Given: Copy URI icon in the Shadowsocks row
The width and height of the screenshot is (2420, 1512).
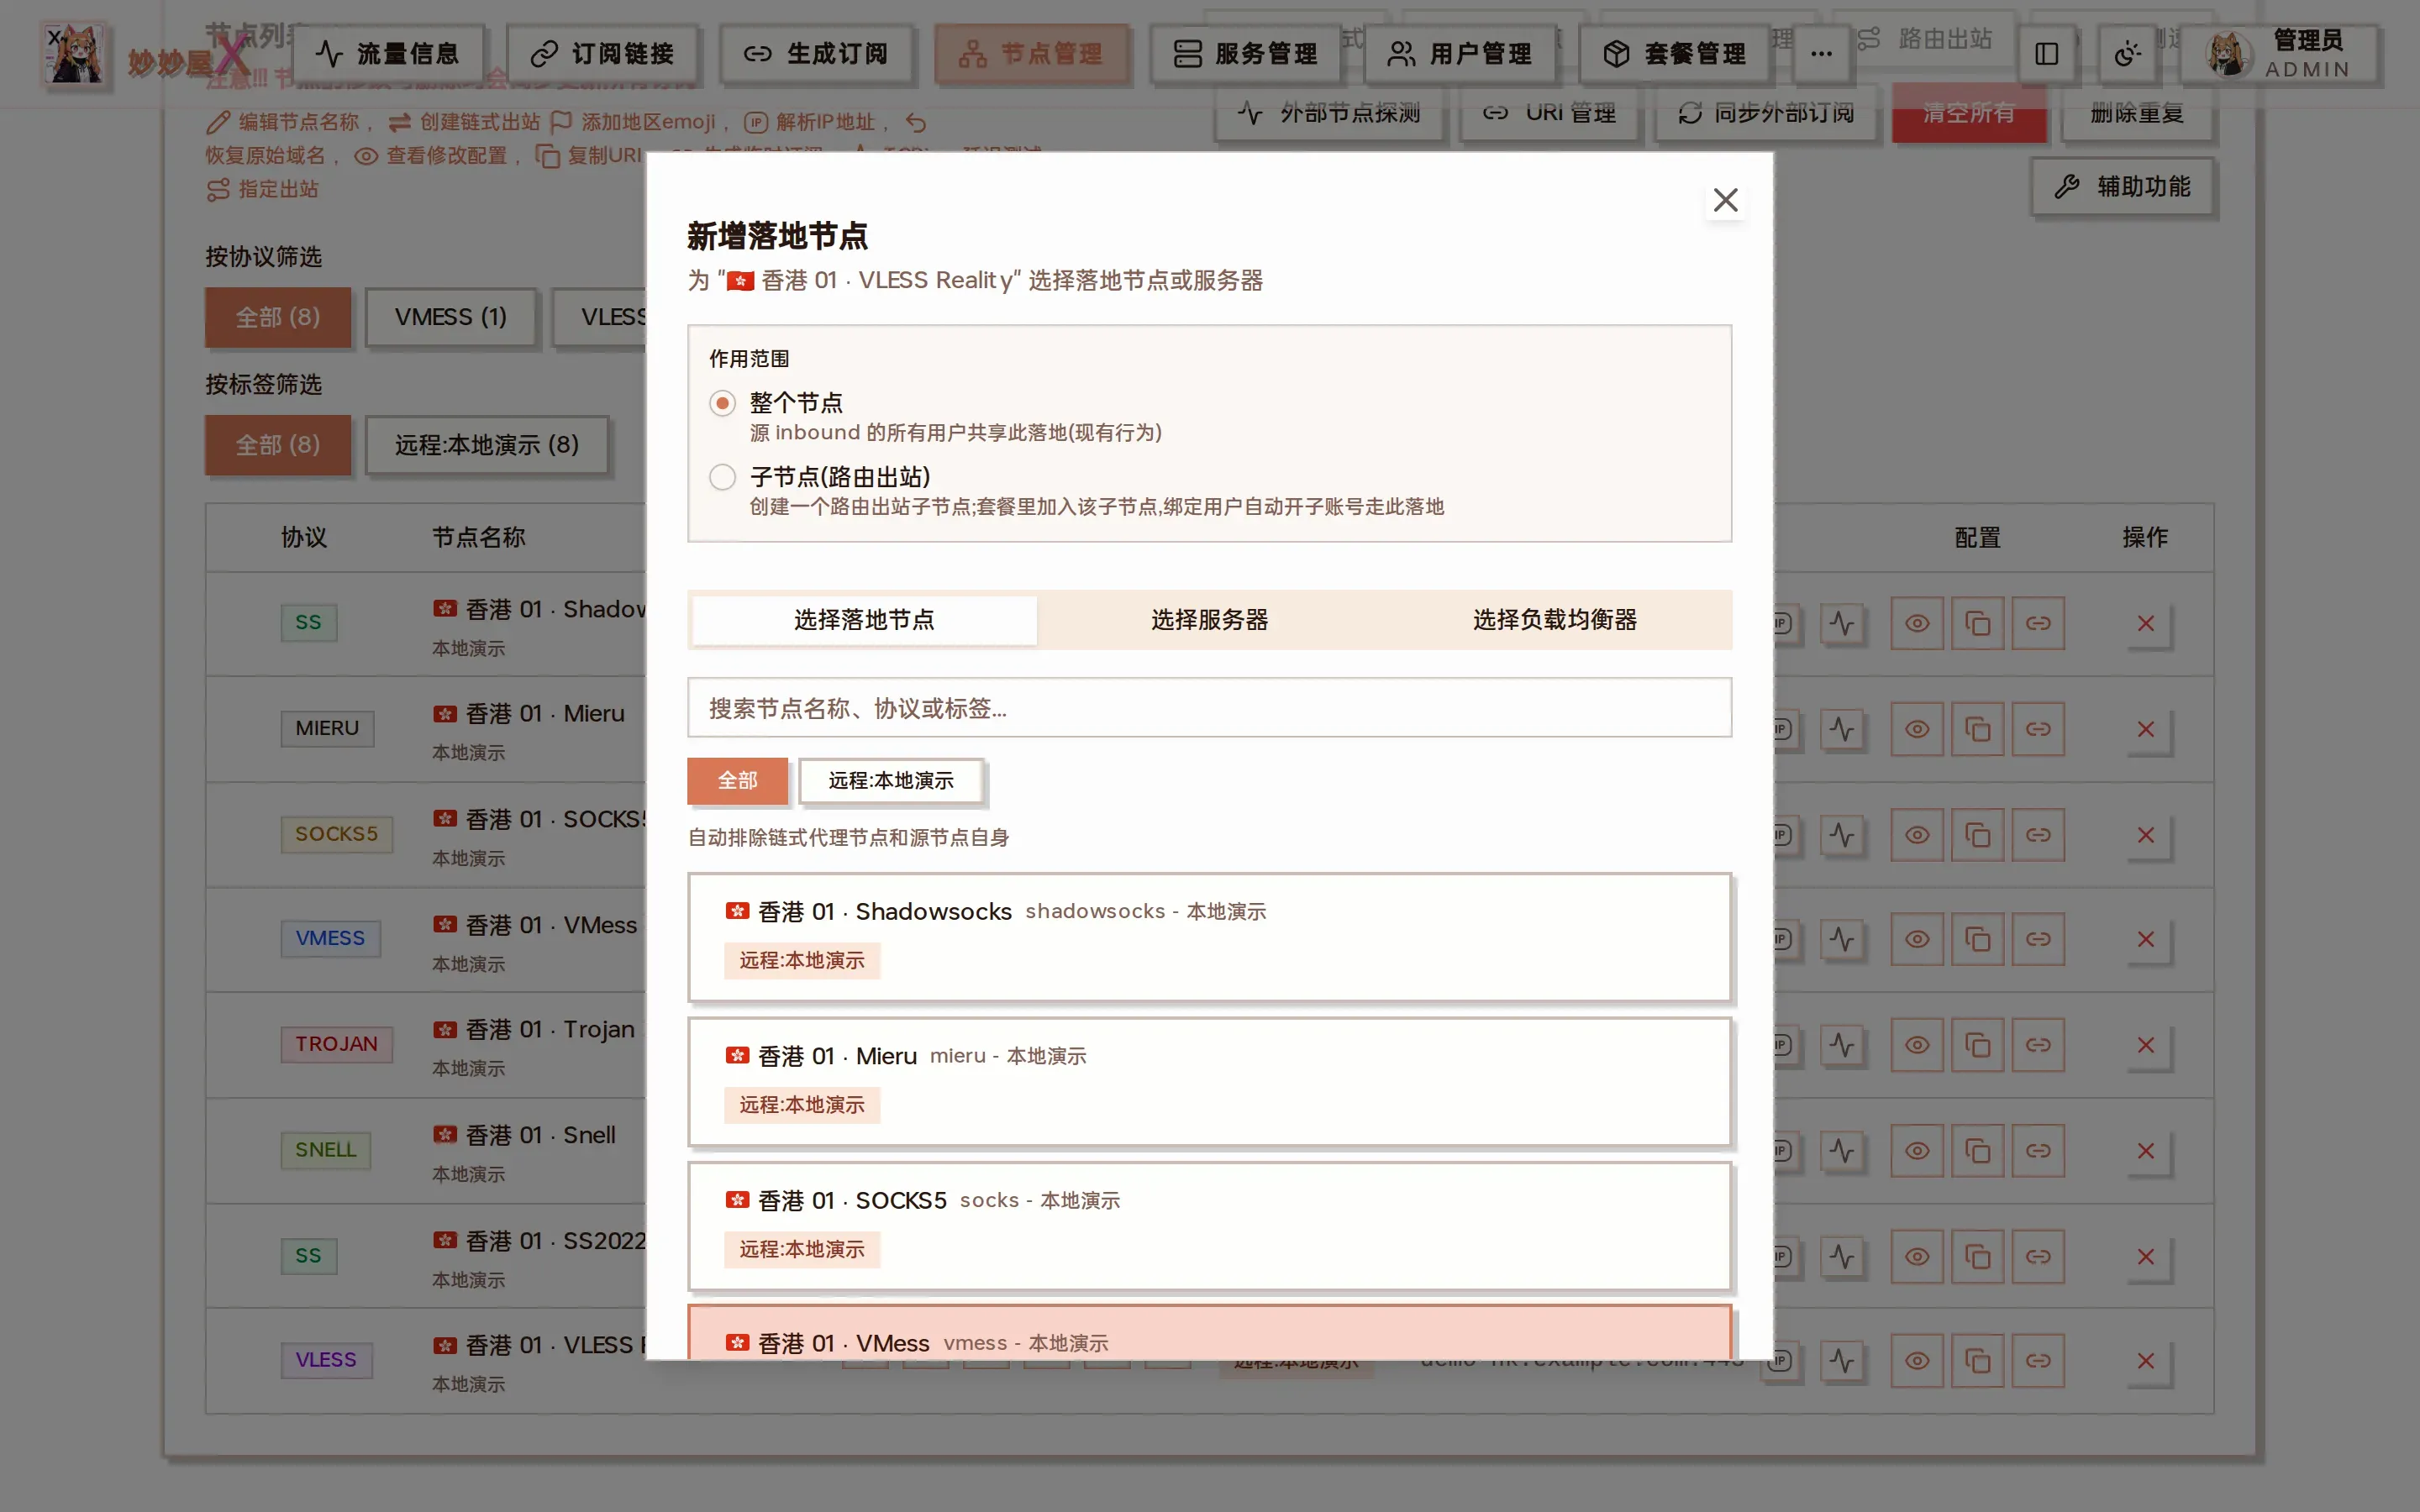Looking at the screenshot, I should [x=1977, y=624].
